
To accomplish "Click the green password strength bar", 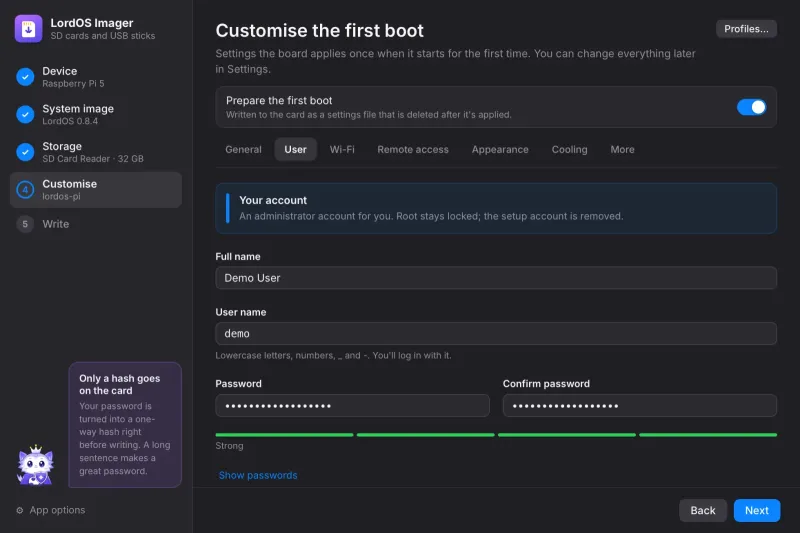I will (496, 435).
